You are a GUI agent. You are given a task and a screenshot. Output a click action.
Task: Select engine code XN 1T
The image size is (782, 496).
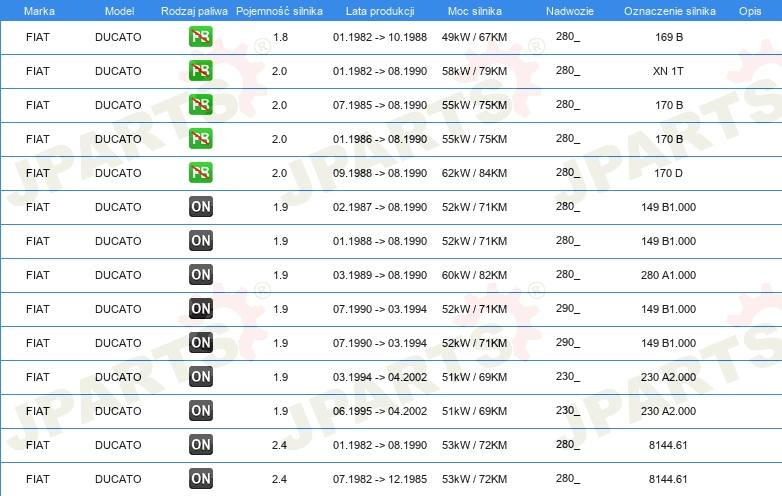[x=668, y=71]
